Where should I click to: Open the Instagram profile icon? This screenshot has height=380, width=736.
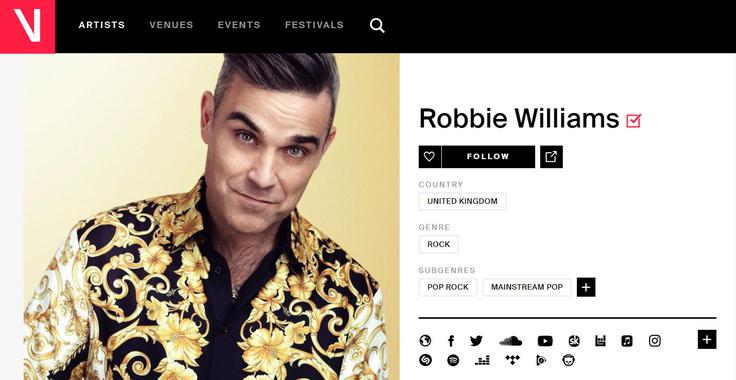tap(655, 341)
